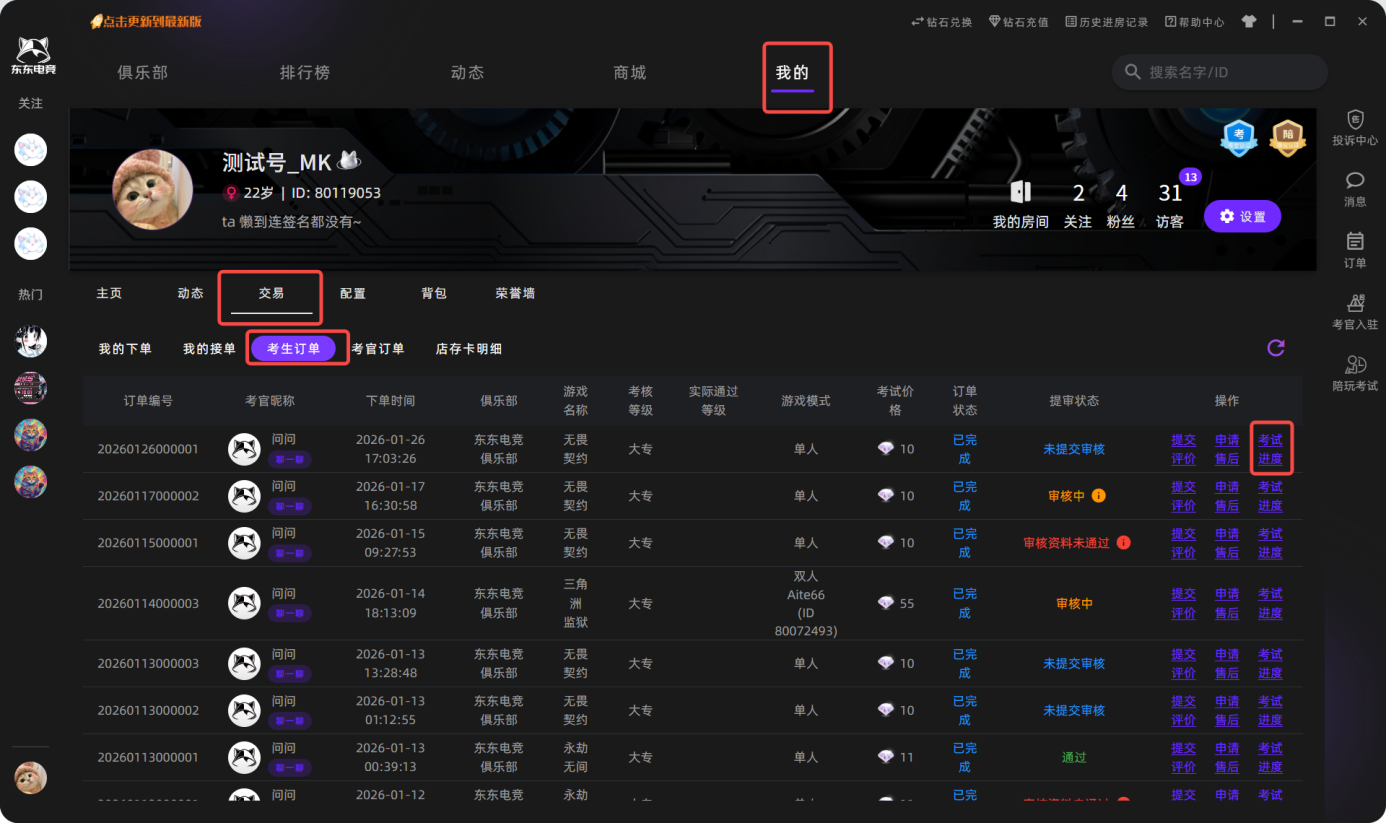
Task: Open 库存卡明细
Action: pos(469,349)
